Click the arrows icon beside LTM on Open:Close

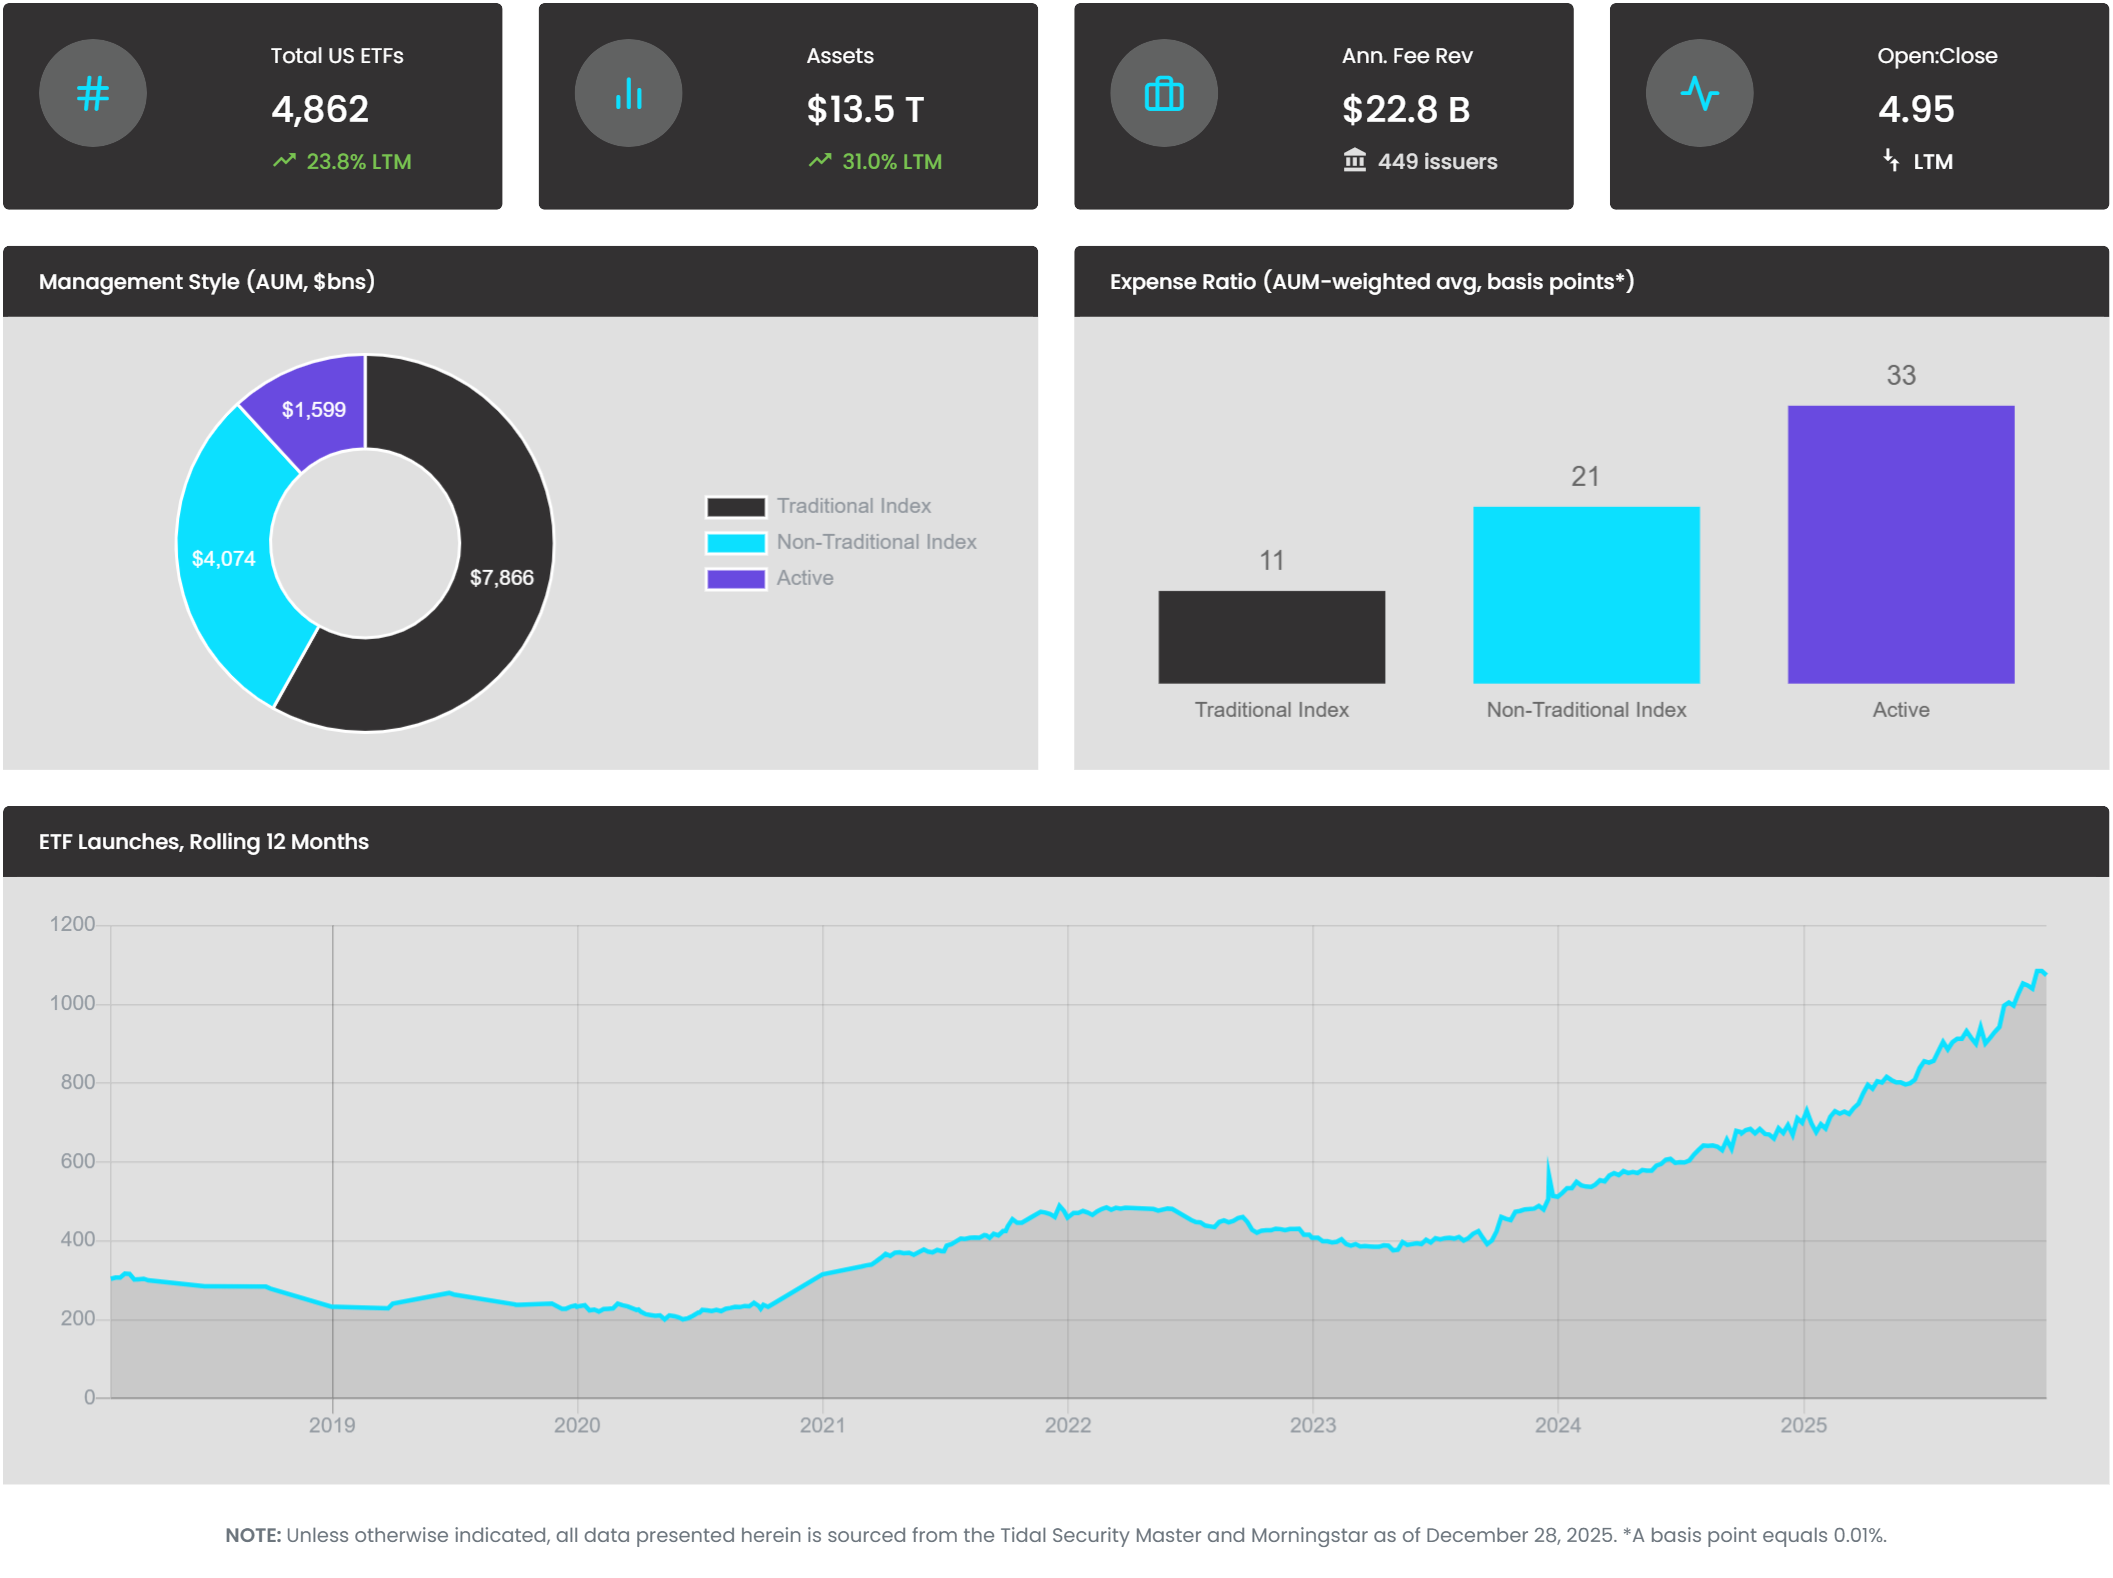click(x=1891, y=161)
